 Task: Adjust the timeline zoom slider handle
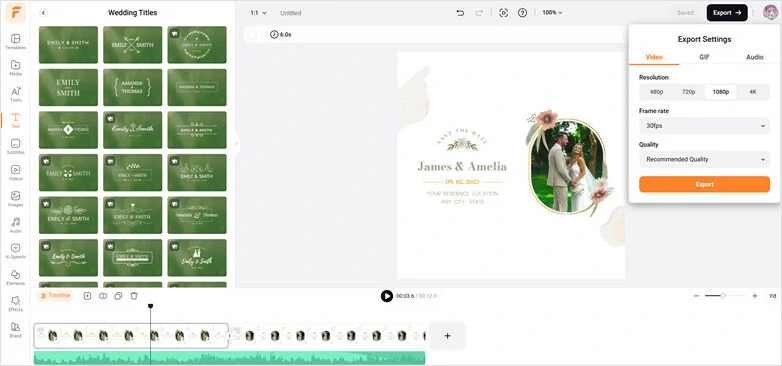pos(723,296)
